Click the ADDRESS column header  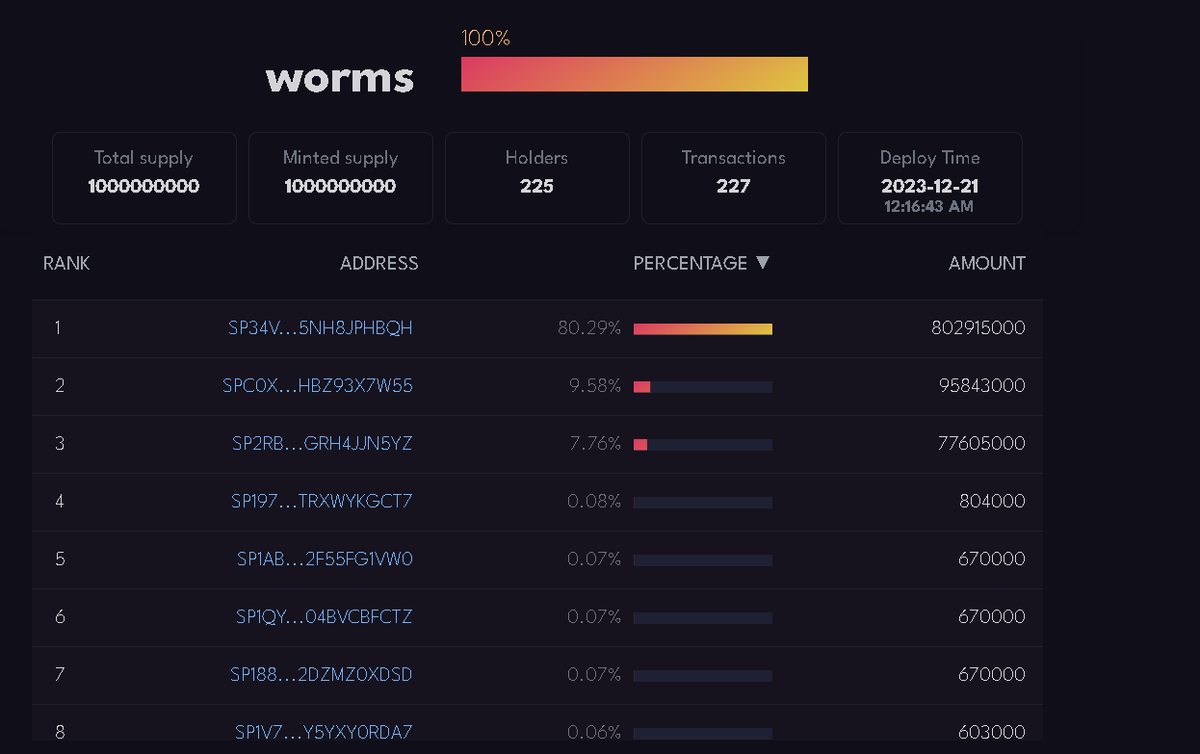coord(379,264)
